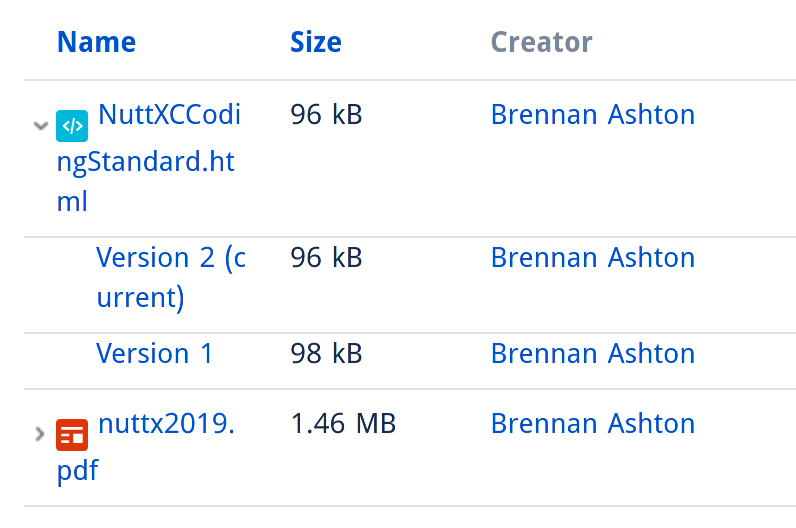Click Brennan Ashton beside Version 1

tap(592, 353)
